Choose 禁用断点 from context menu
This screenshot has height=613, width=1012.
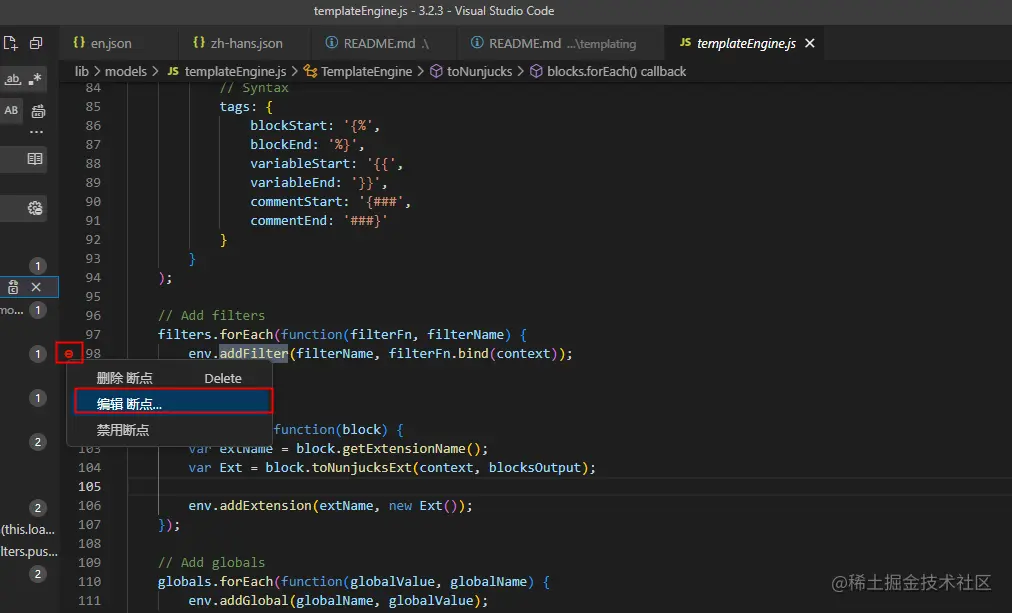coord(169,430)
